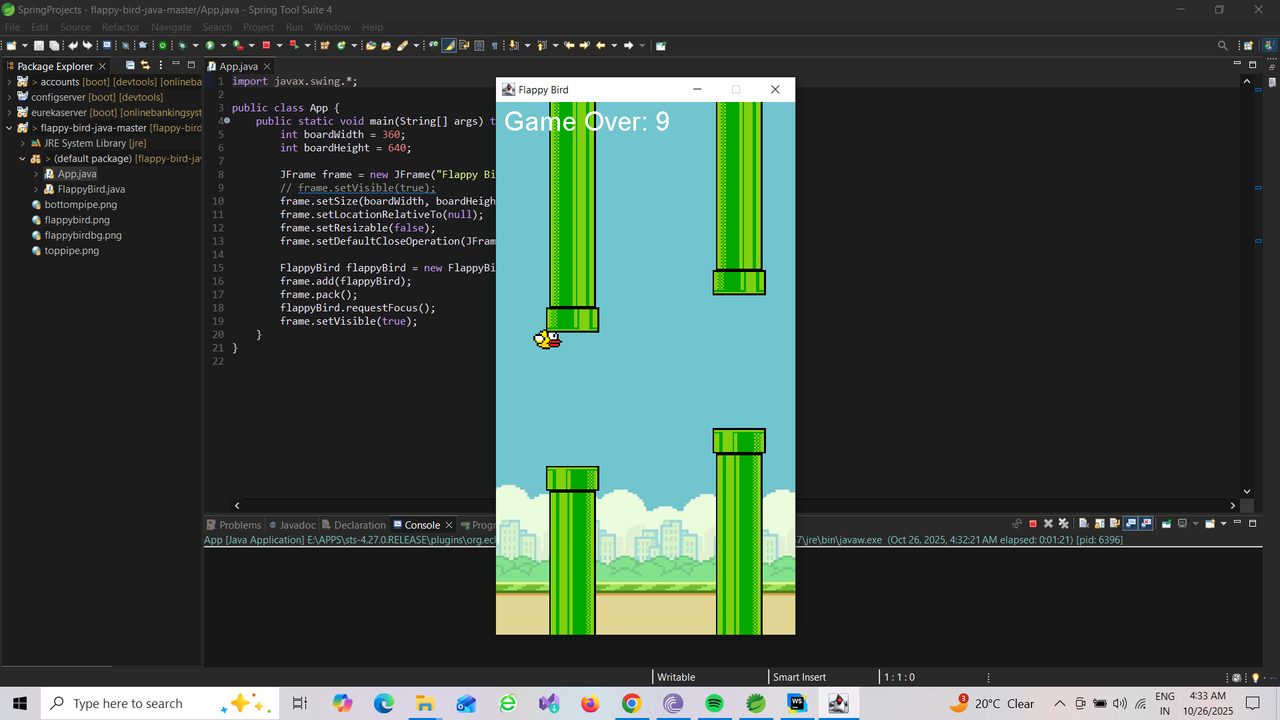
Task: Collapse the flappy-bird-java-master project
Action: click(10, 128)
